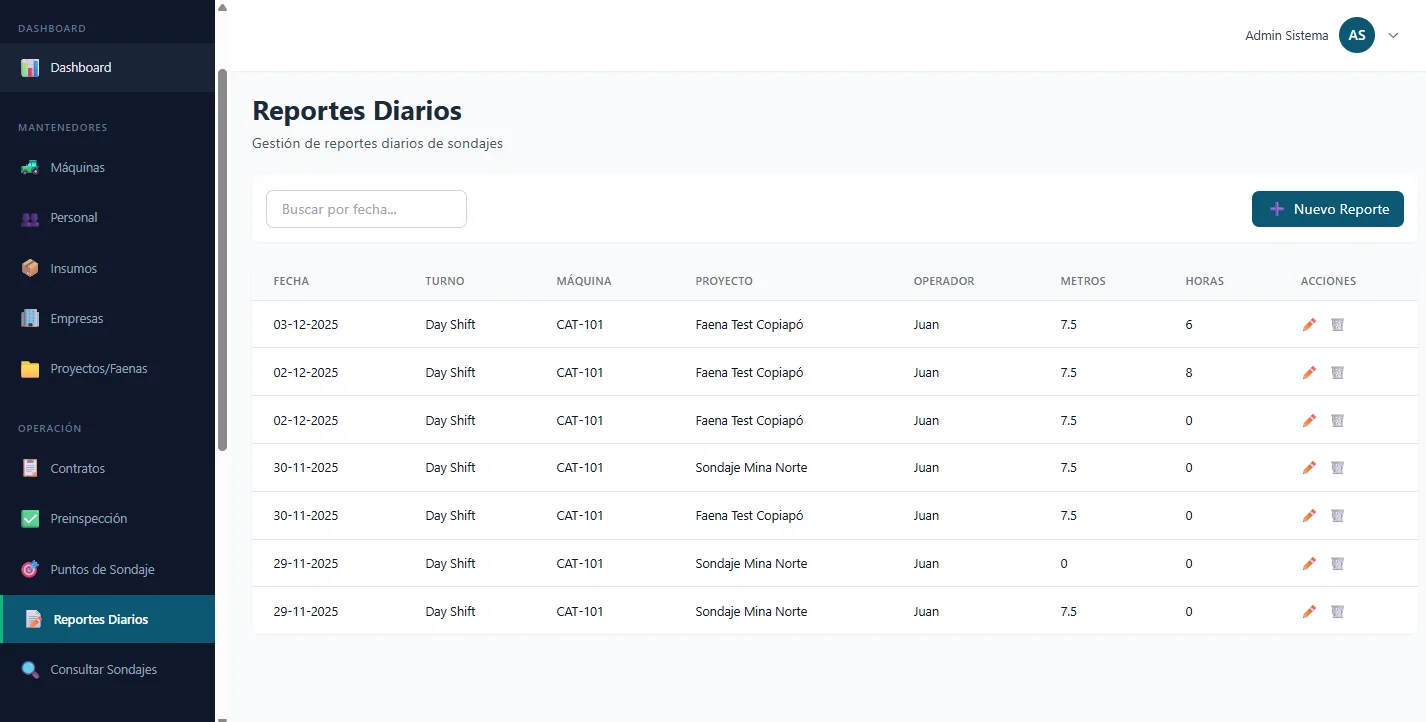Click the edit pencil for 03-12-2025 report
The width and height of the screenshot is (1426, 722).
pyautogui.click(x=1309, y=325)
